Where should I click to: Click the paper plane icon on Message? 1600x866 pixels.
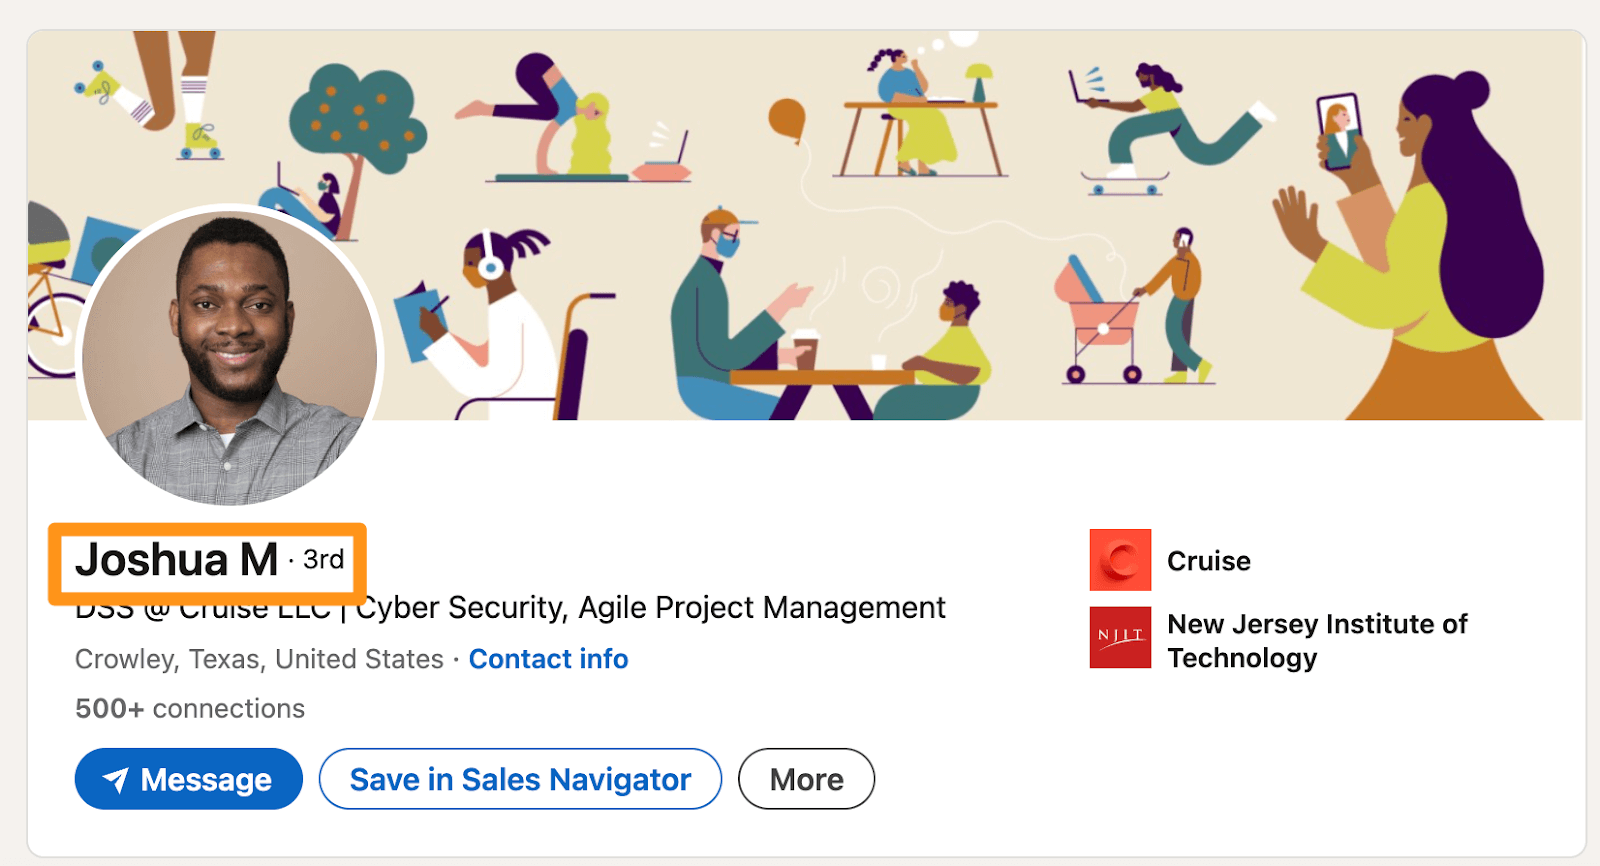coord(115,779)
